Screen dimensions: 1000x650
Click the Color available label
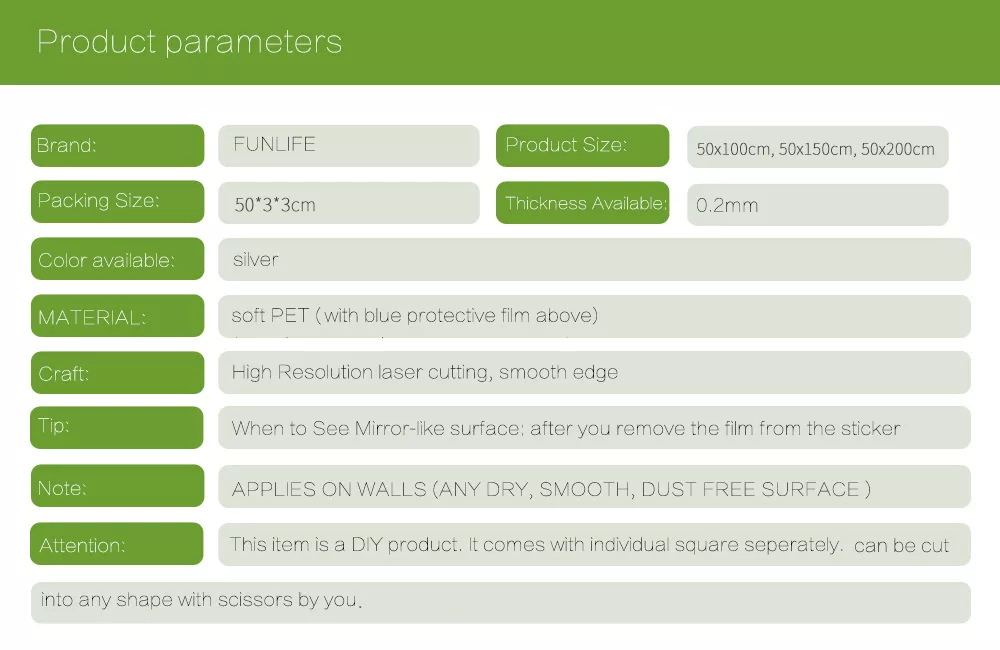117,260
